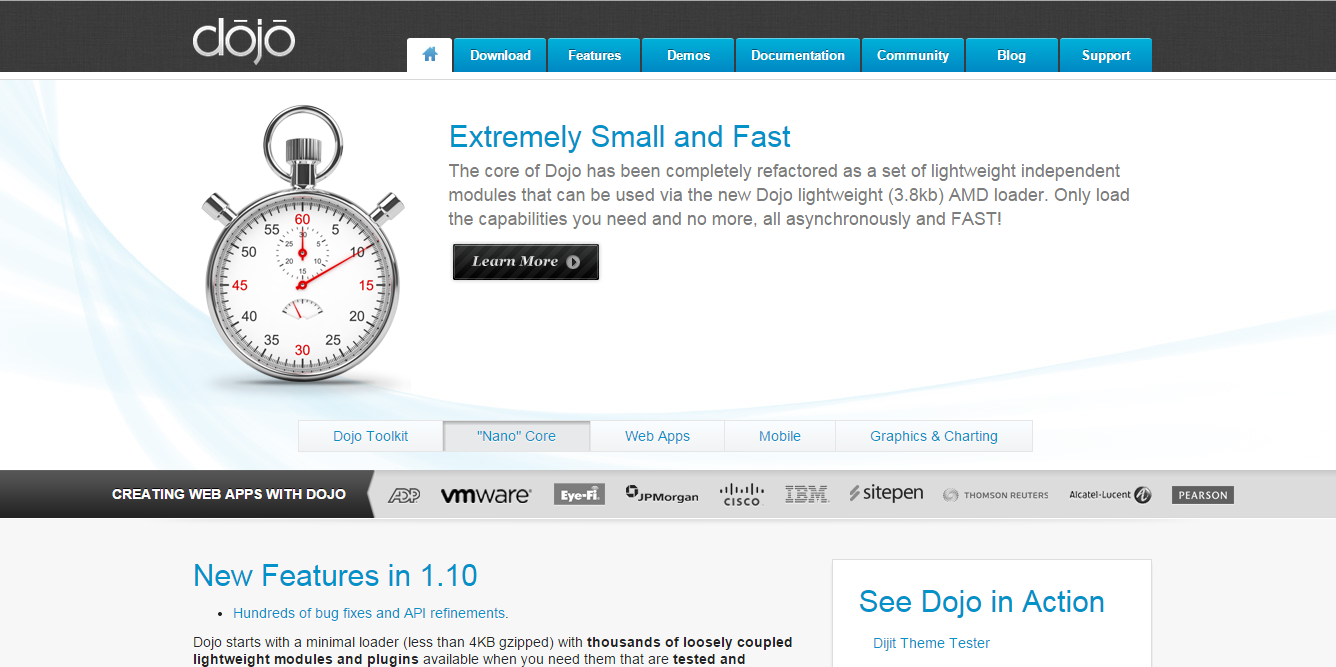Screen dimensions: 1336x667
Task: Open the Community tab
Action: [913, 55]
